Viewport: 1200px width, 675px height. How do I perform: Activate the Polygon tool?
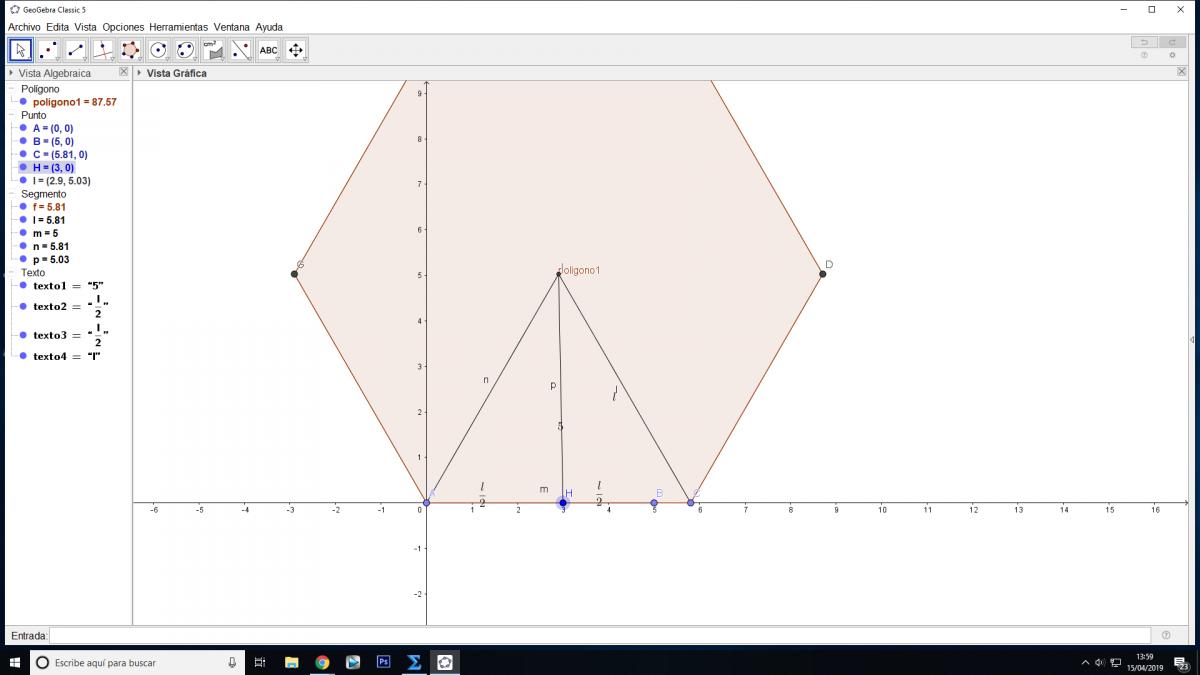click(130, 50)
